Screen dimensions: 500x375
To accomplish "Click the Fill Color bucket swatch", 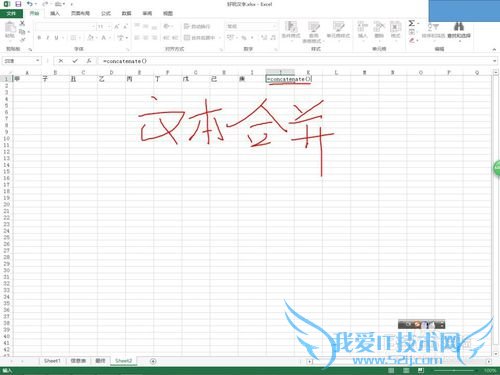I will tap(90, 38).
